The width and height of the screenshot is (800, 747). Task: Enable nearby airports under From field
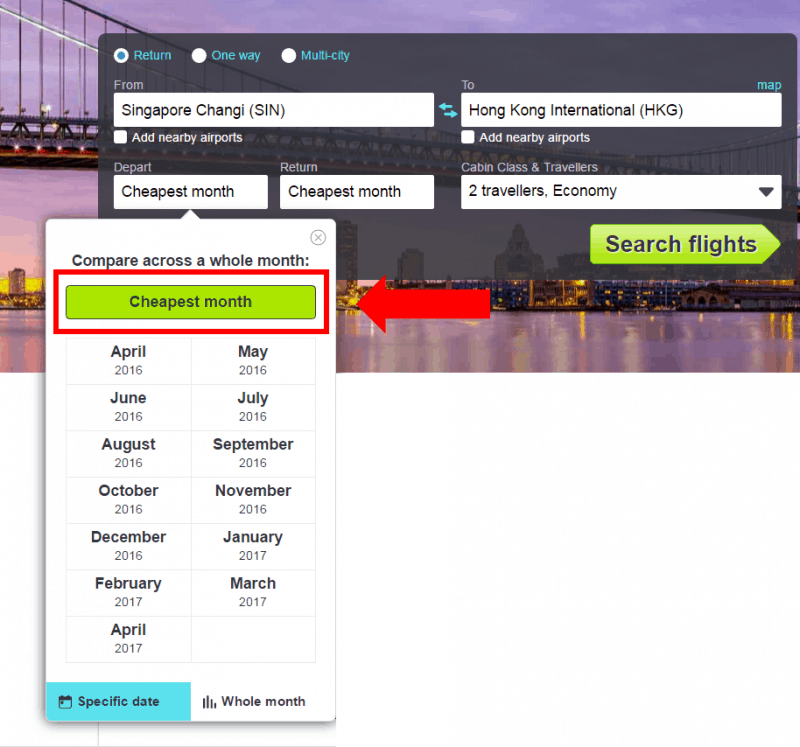[121, 137]
